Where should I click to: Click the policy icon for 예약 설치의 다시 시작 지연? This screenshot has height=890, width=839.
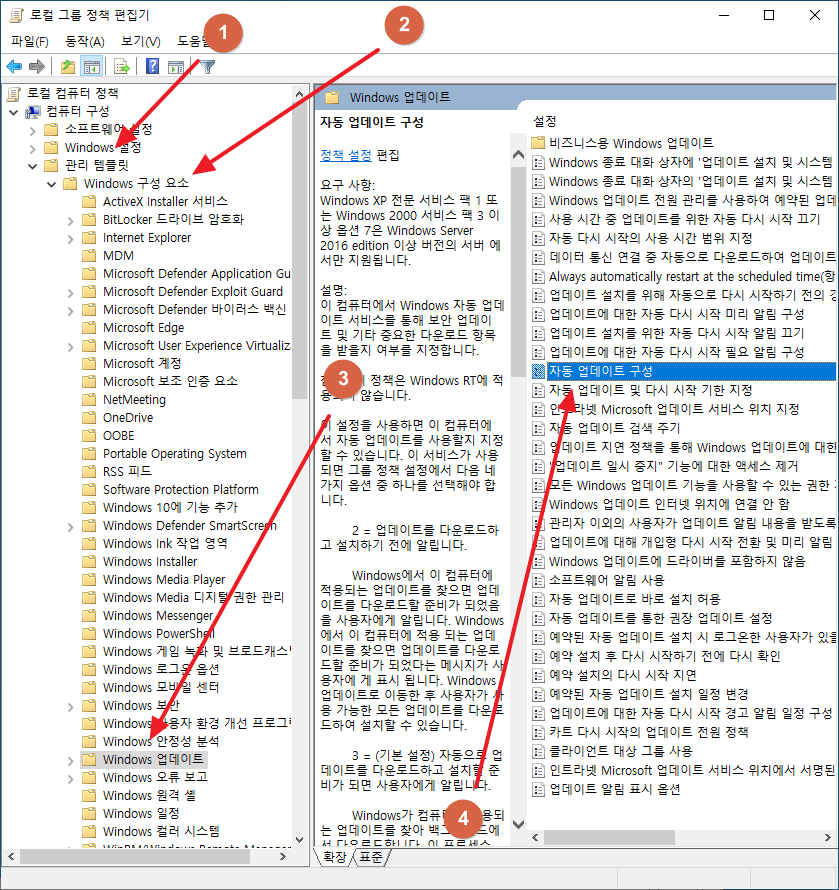click(538, 675)
